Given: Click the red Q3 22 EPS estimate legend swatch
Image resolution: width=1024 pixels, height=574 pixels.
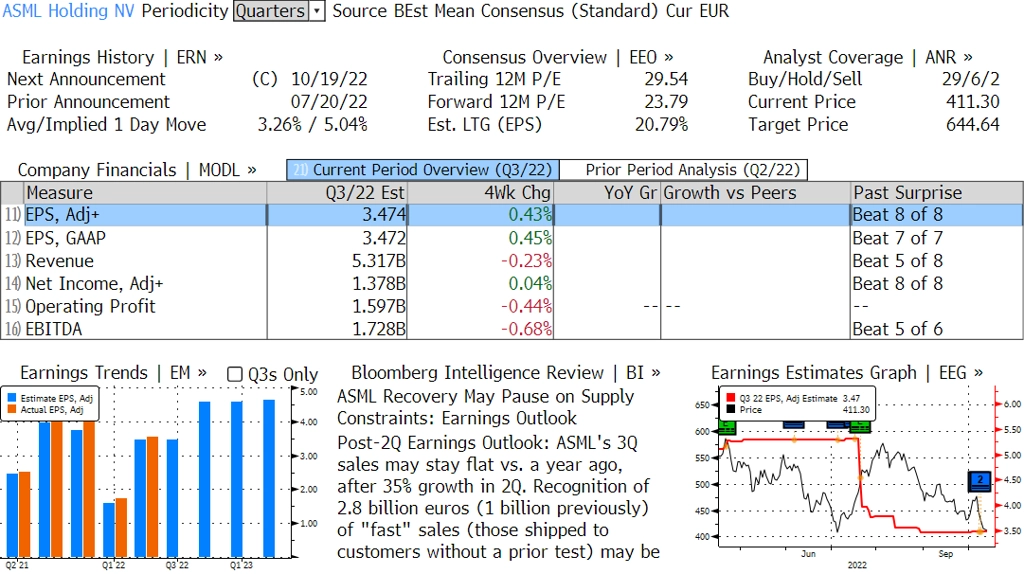Looking at the screenshot, I should (730, 398).
